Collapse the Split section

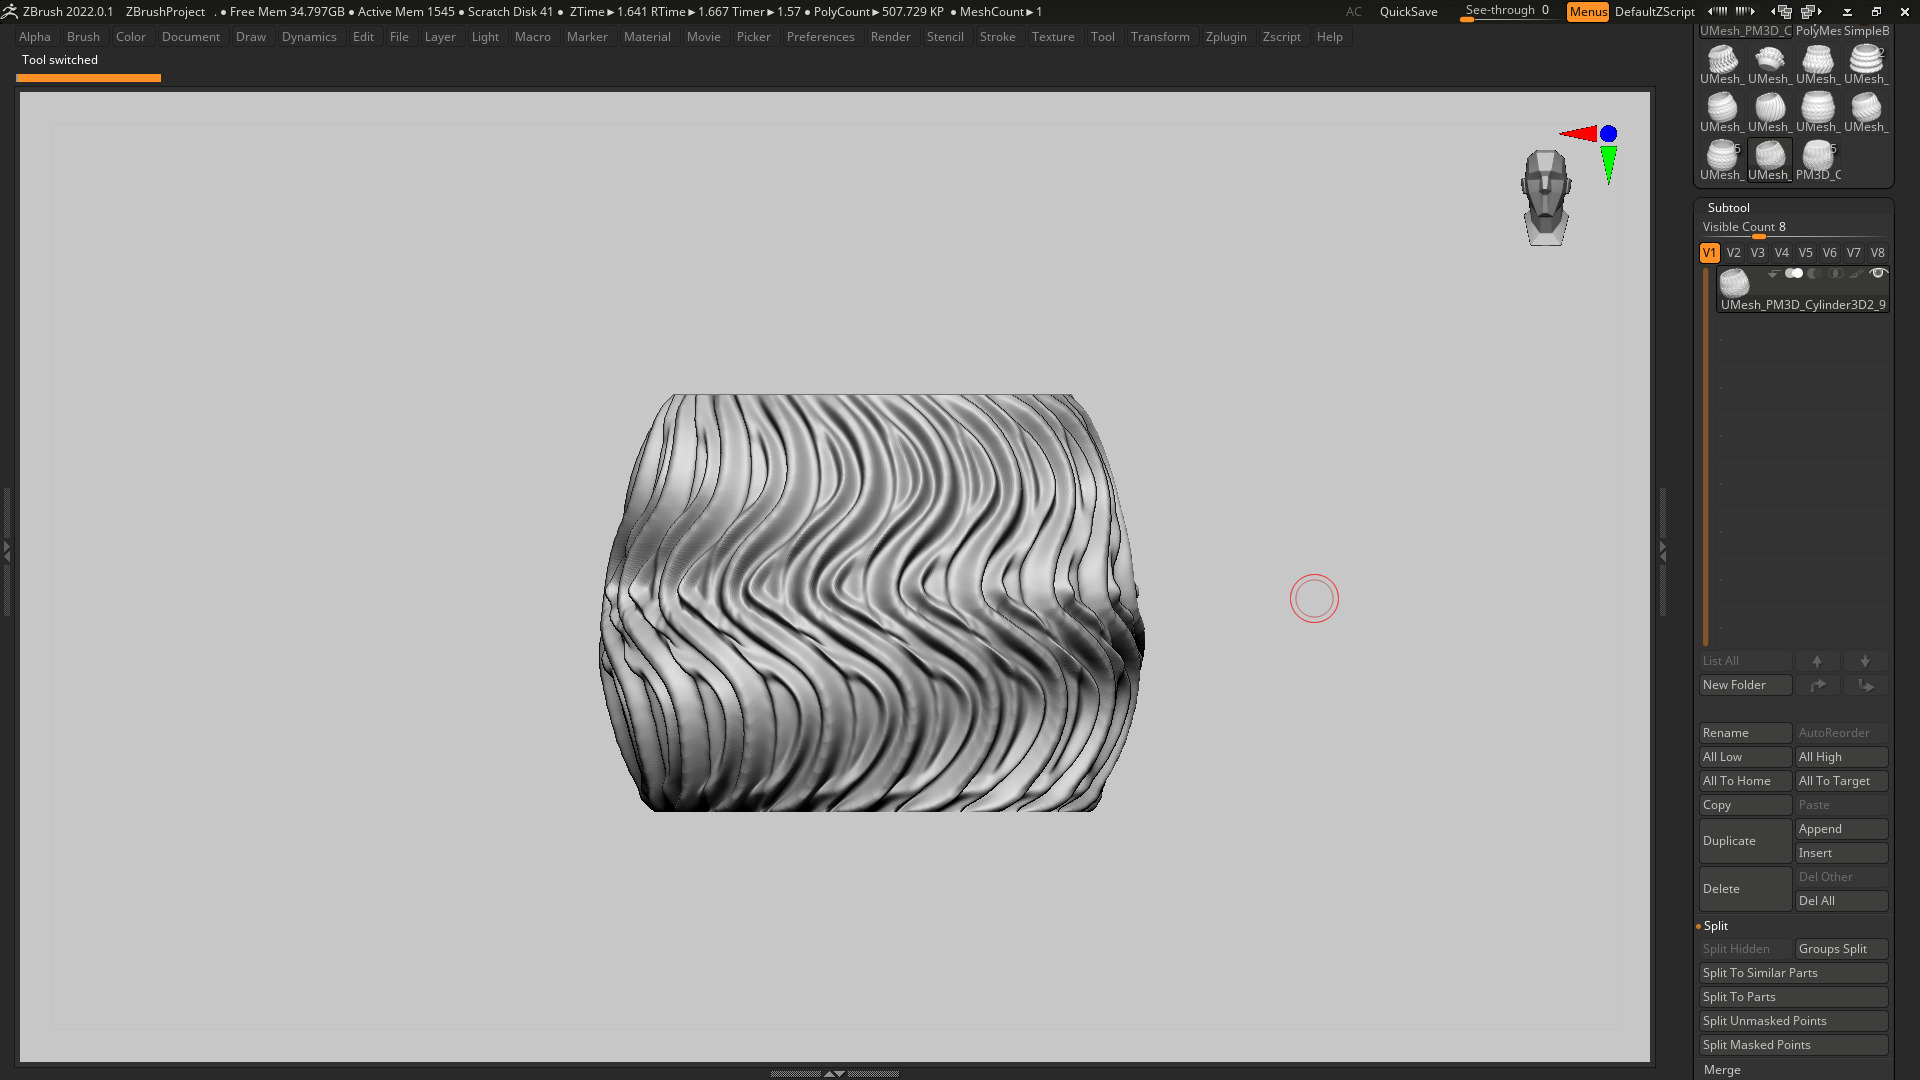(1715, 926)
